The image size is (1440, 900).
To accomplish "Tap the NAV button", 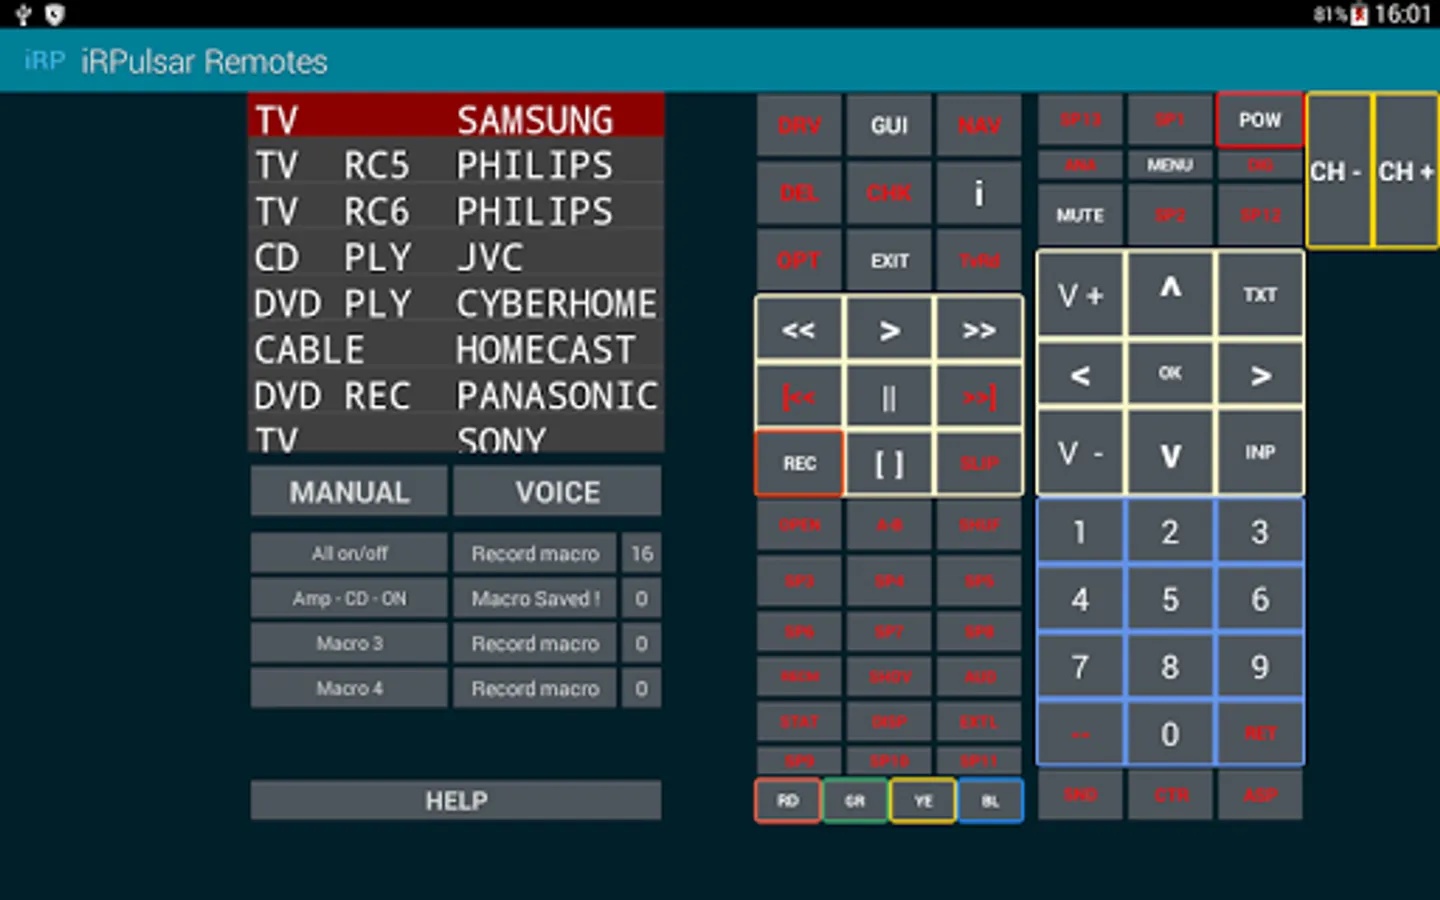I will (979, 125).
